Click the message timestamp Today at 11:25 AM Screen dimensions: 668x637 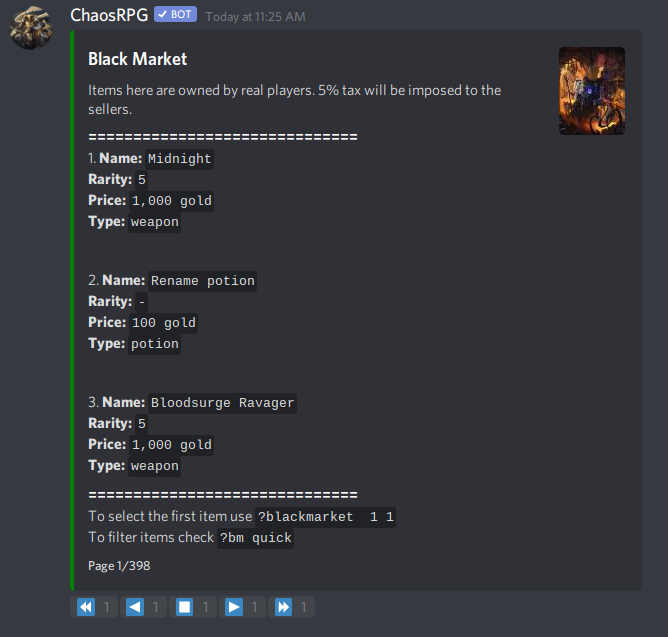point(255,17)
